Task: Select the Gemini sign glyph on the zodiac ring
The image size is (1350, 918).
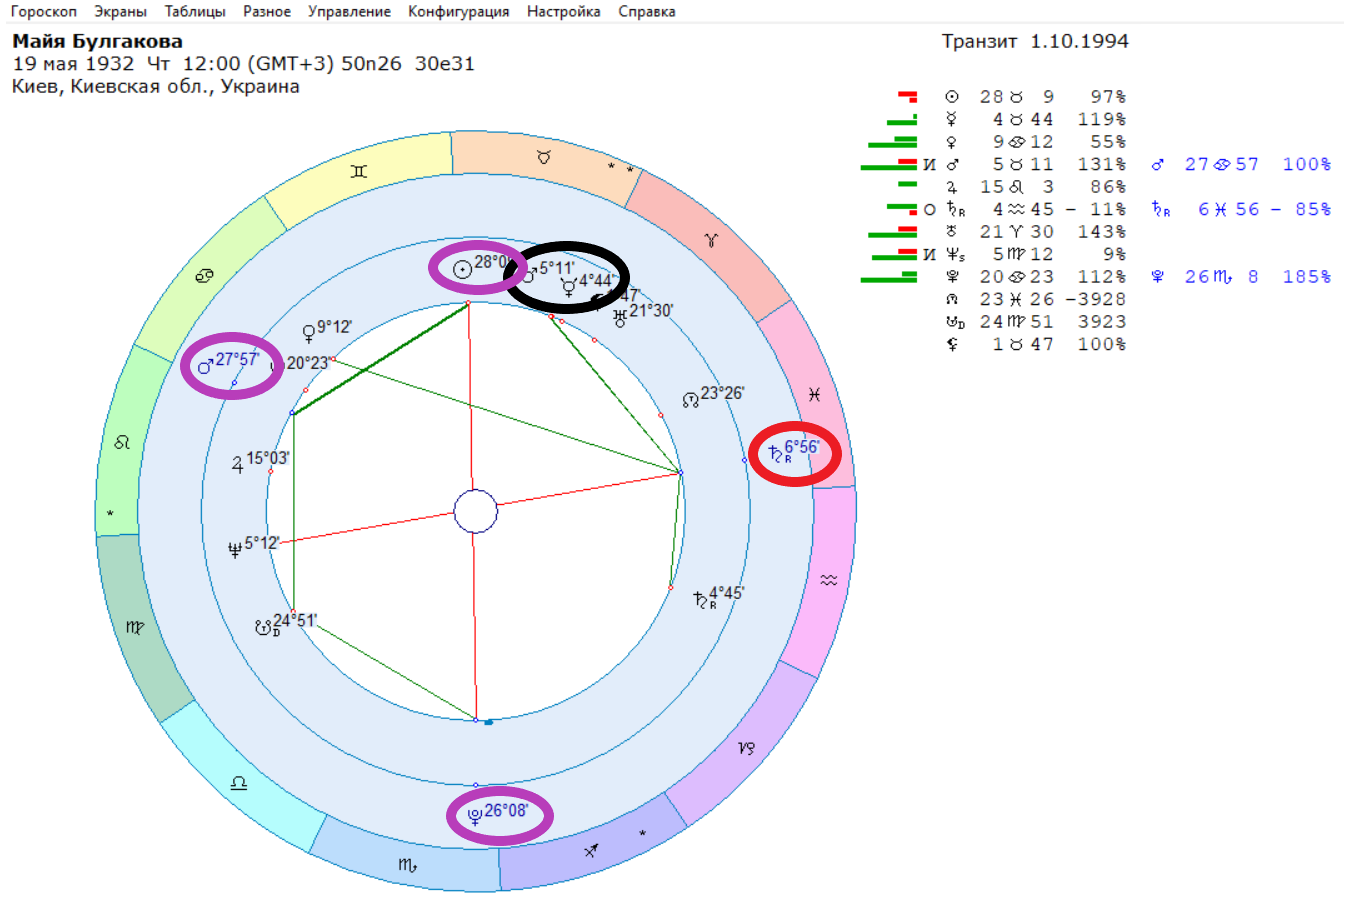Action: [359, 172]
